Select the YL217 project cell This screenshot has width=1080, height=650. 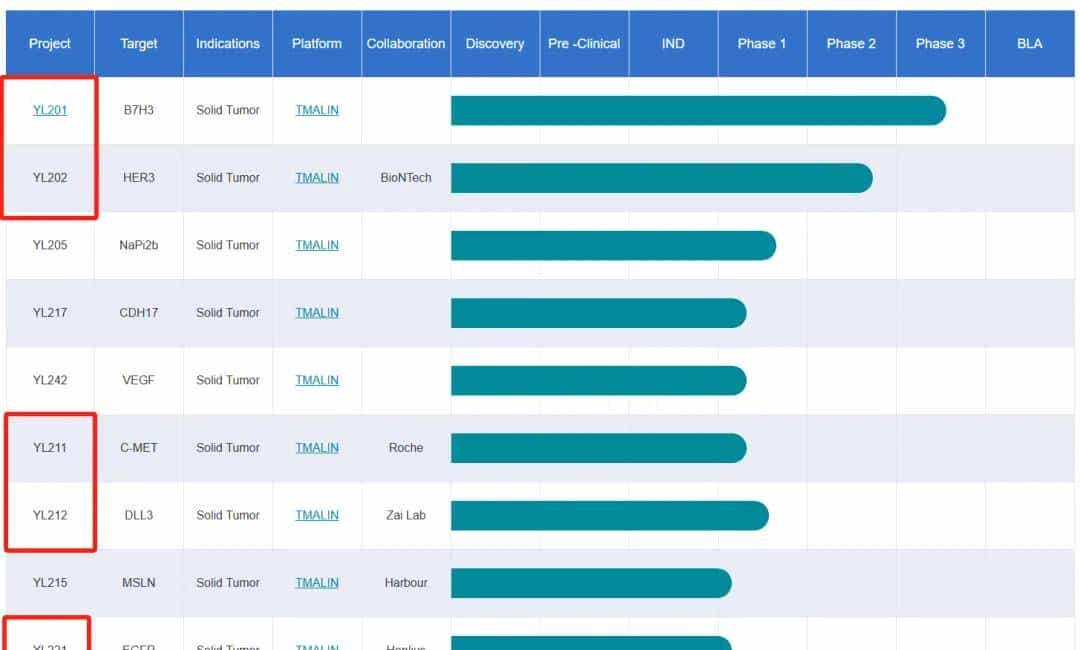(x=50, y=313)
